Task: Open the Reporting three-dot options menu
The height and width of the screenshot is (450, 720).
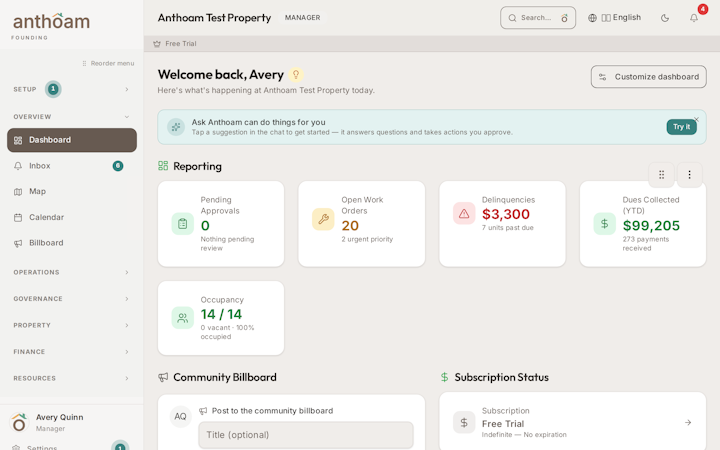Action: [x=689, y=174]
